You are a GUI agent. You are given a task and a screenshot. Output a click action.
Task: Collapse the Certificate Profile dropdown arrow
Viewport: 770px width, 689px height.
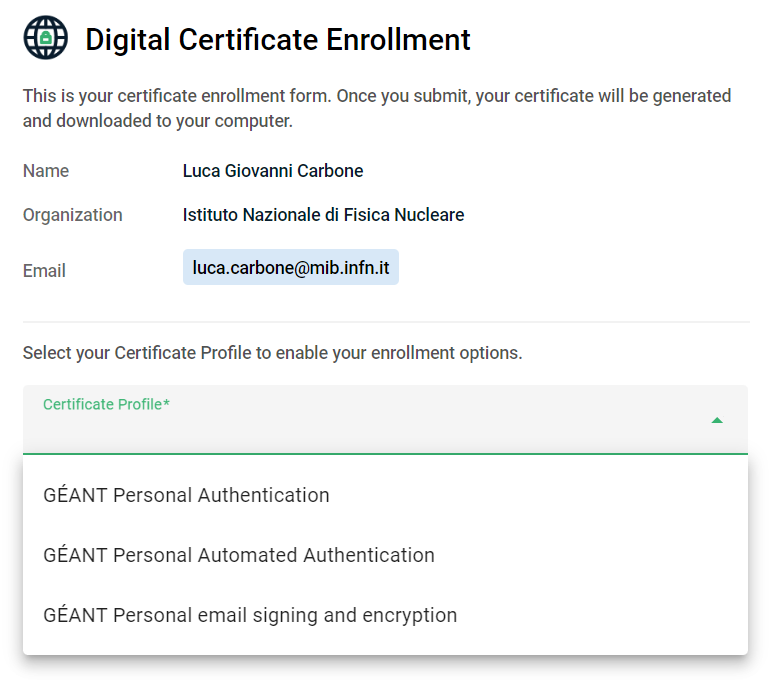(717, 420)
